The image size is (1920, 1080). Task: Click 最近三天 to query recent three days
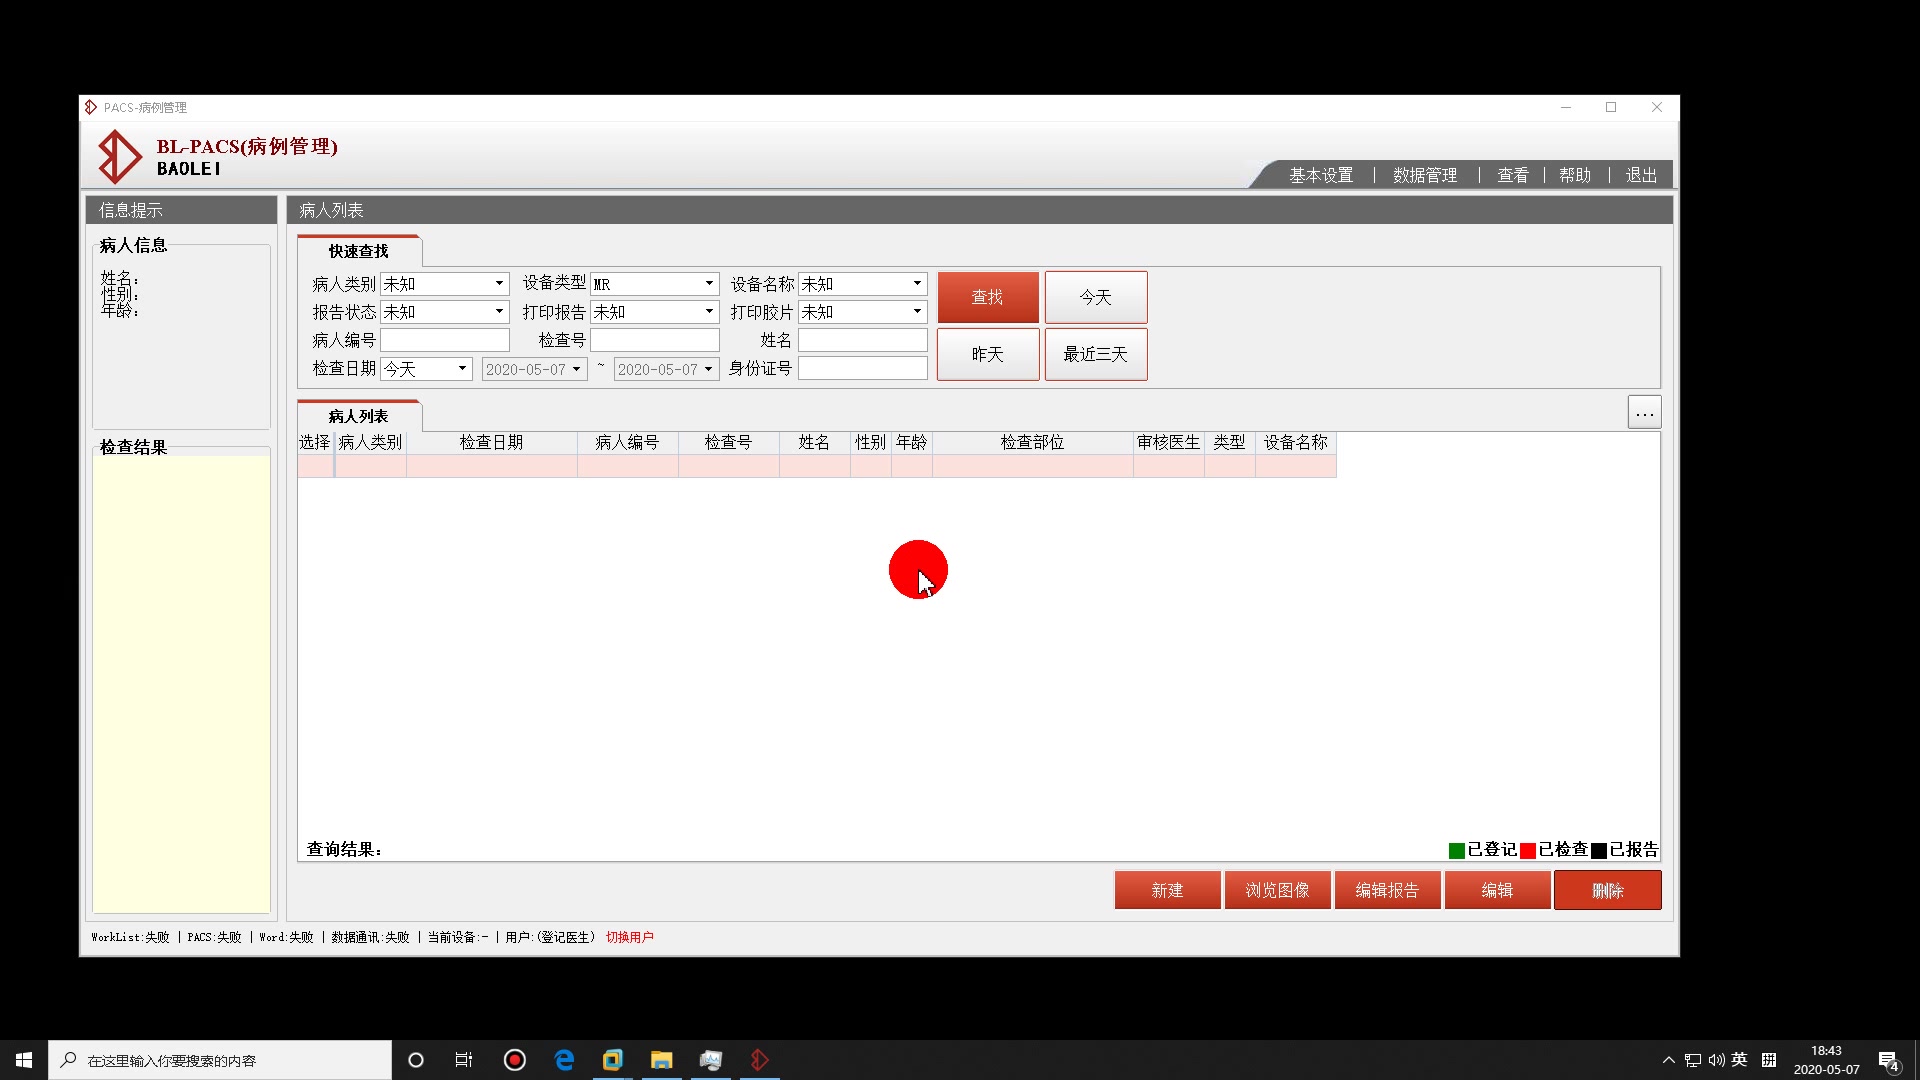(1095, 354)
